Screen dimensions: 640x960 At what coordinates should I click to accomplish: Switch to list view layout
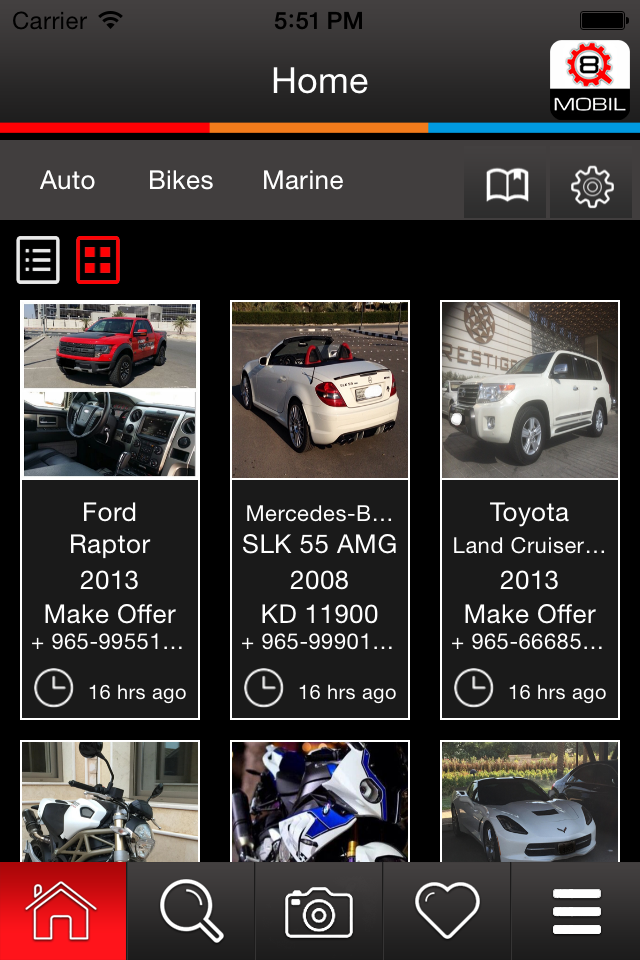click(x=38, y=260)
